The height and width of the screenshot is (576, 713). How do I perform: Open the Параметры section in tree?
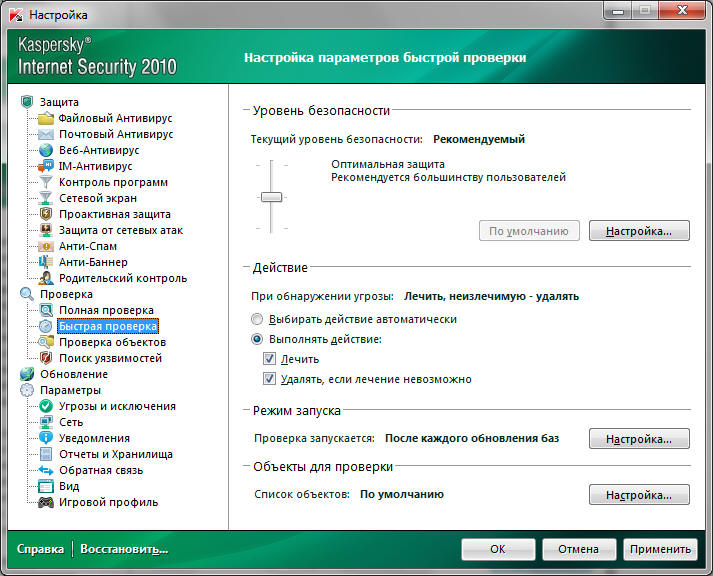(x=70, y=390)
